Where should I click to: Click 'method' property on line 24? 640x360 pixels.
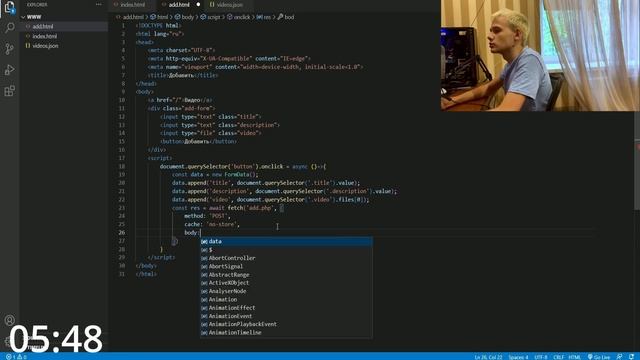[x=194, y=216]
